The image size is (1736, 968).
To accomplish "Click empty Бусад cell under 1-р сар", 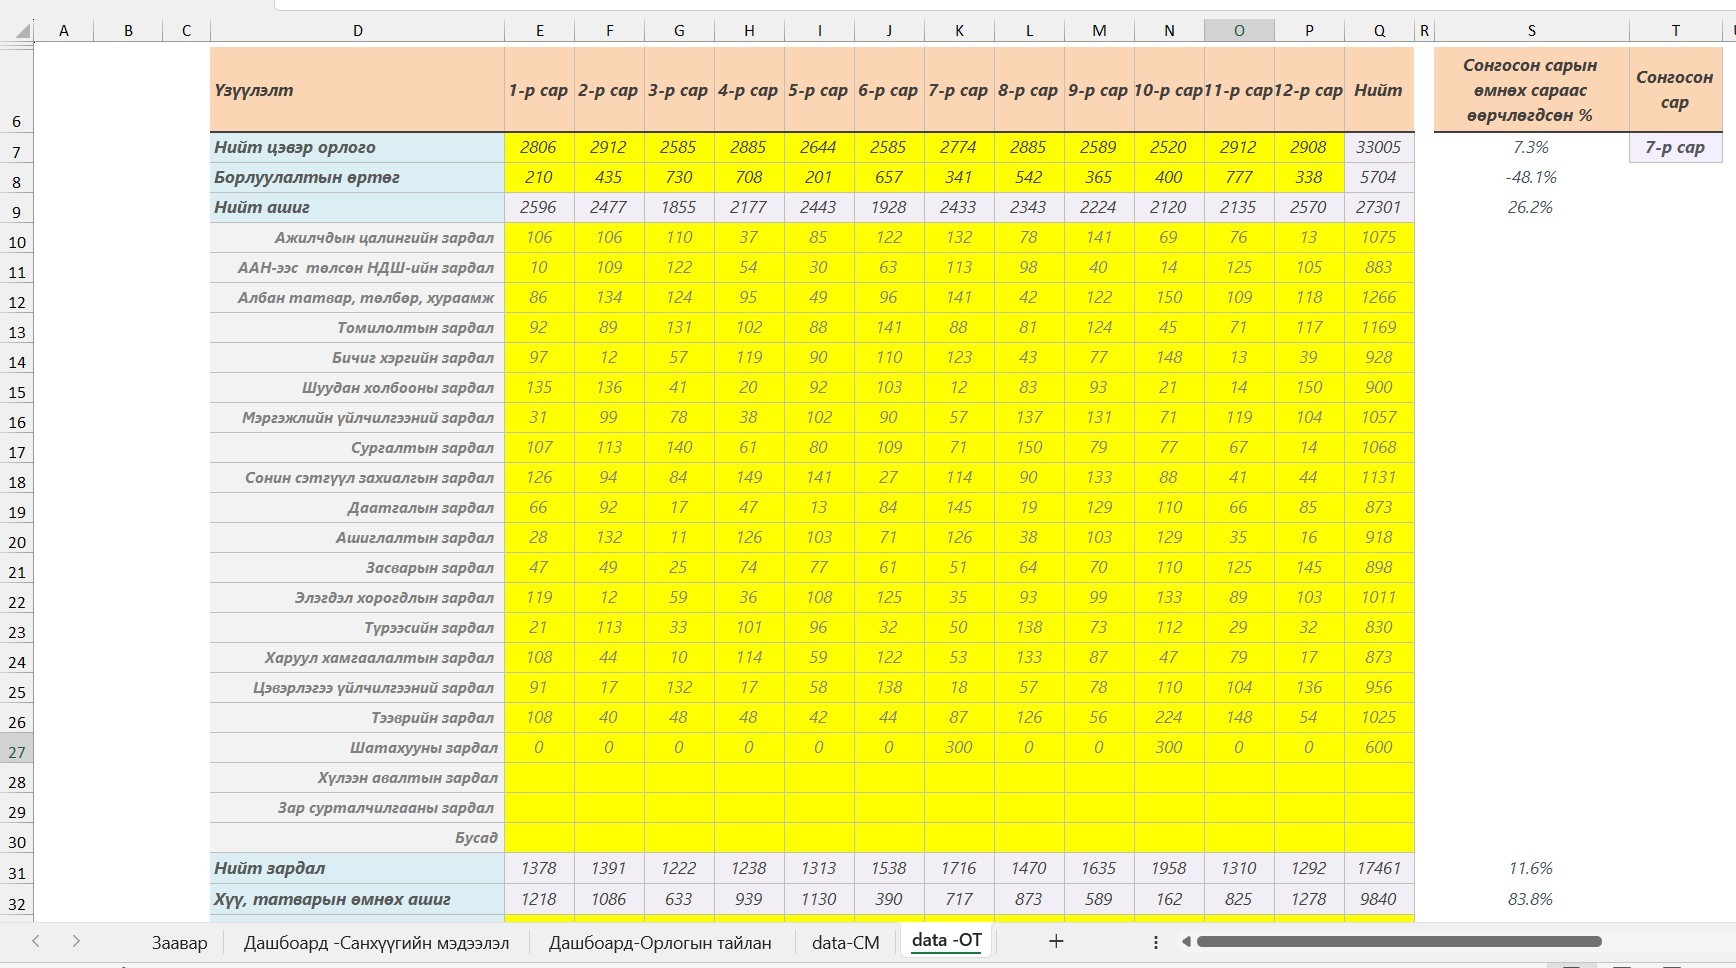I will [x=539, y=837].
